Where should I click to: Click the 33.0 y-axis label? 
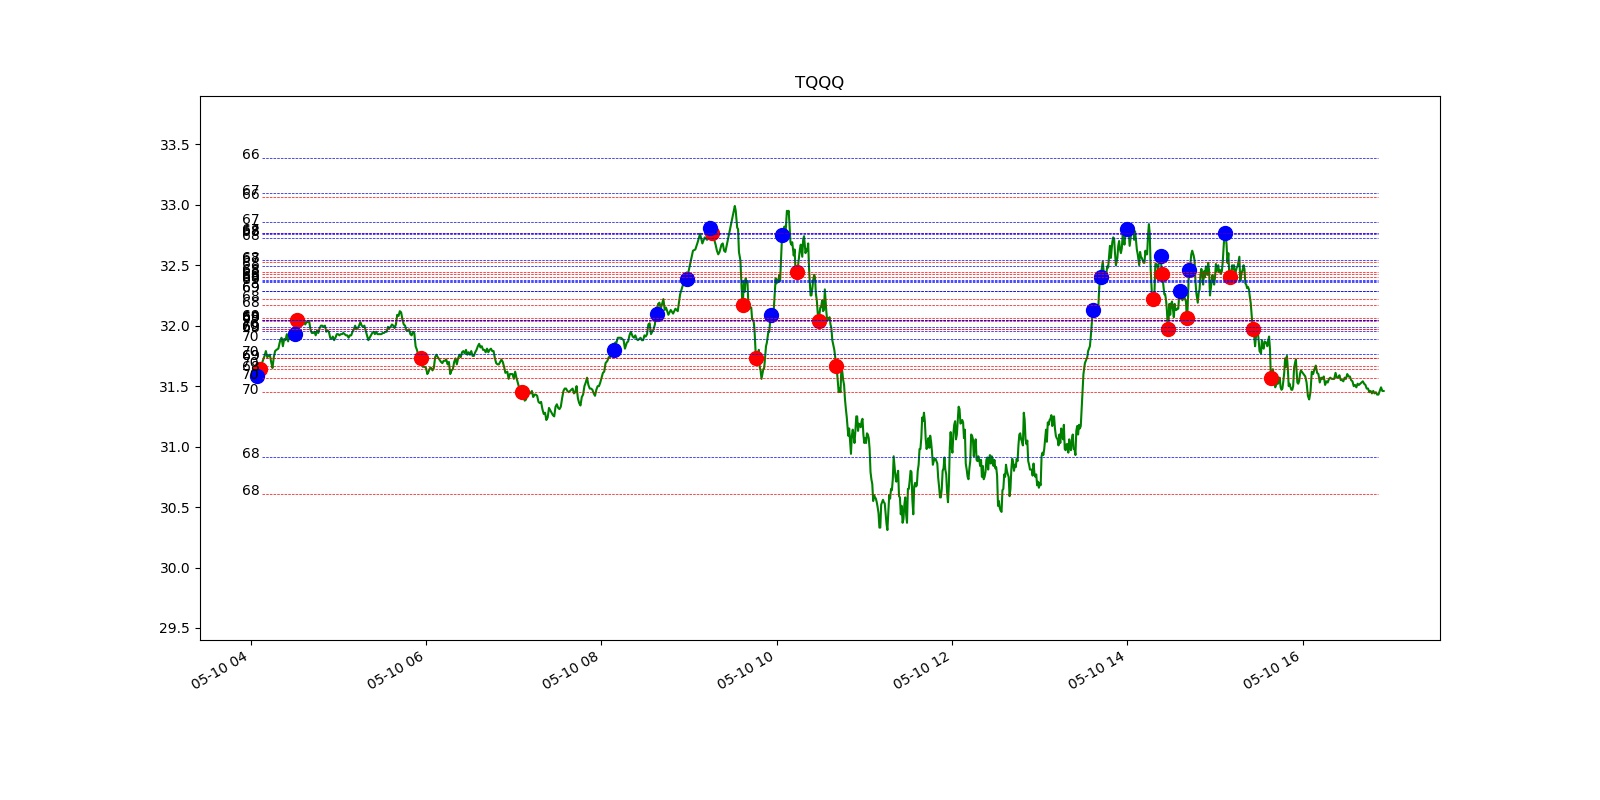click(x=174, y=205)
